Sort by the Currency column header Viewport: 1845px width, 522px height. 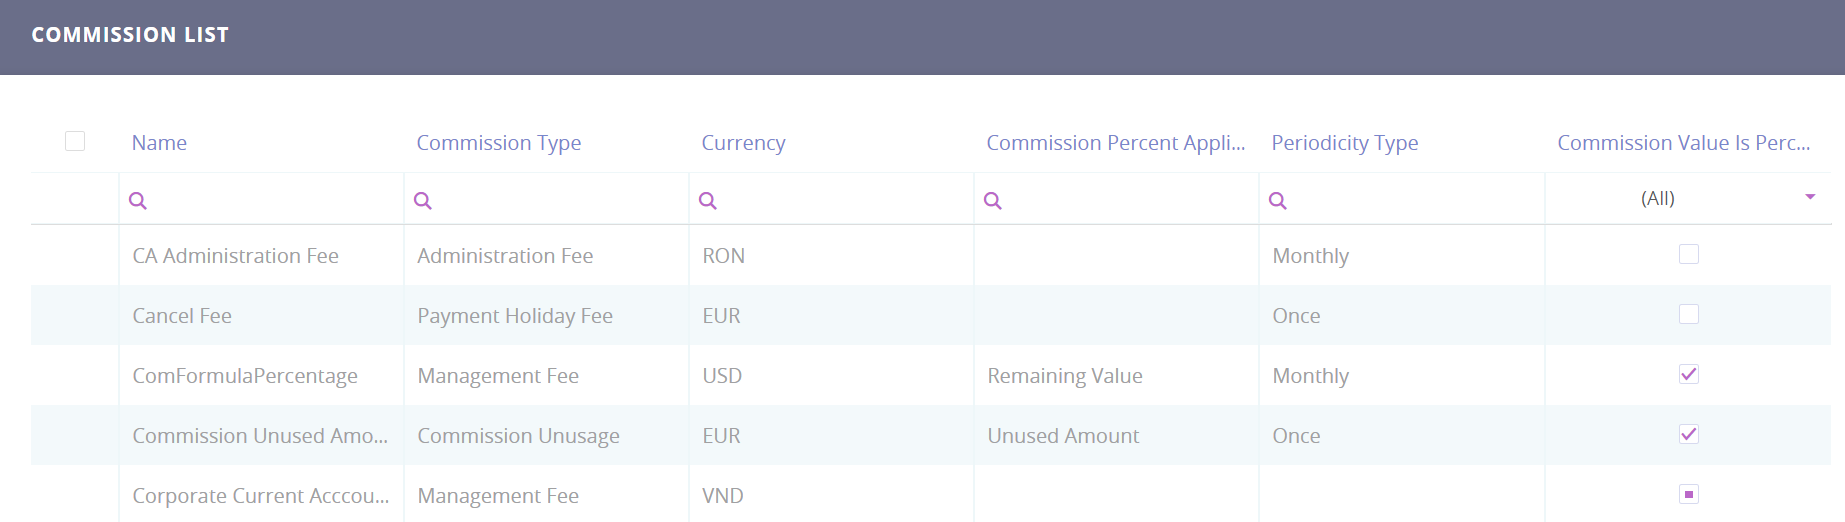tap(743, 143)
